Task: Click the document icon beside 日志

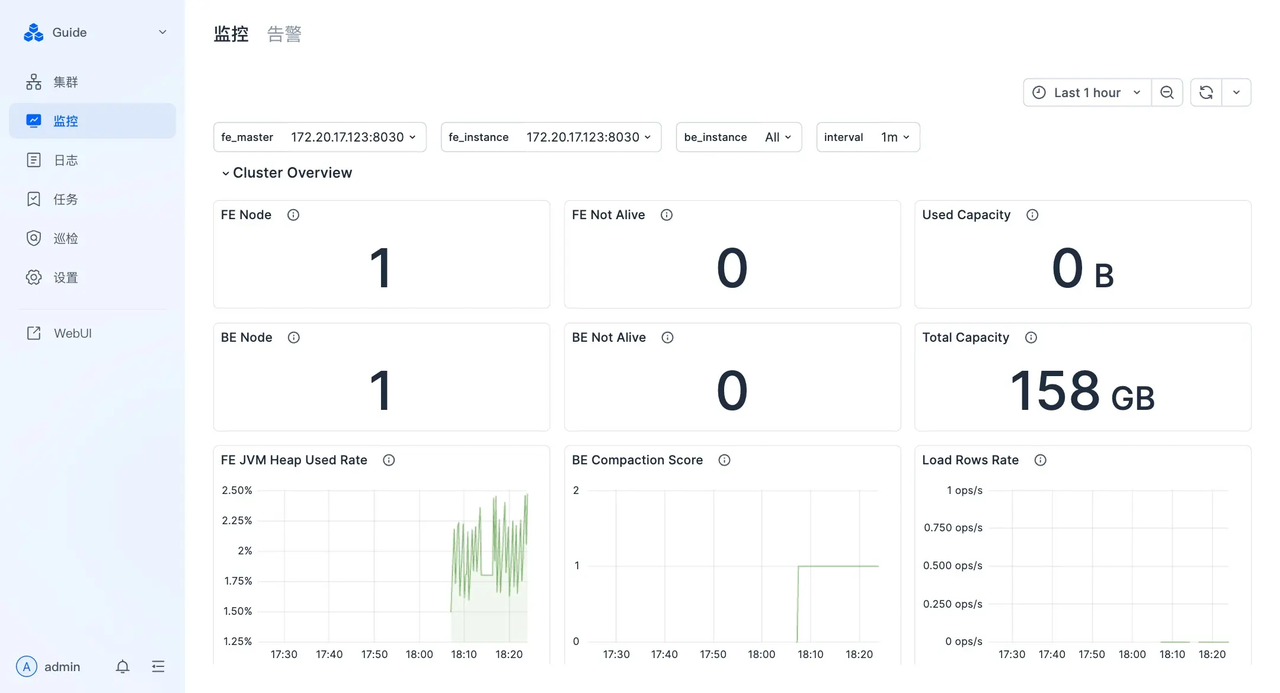Action: click(34, 160)
